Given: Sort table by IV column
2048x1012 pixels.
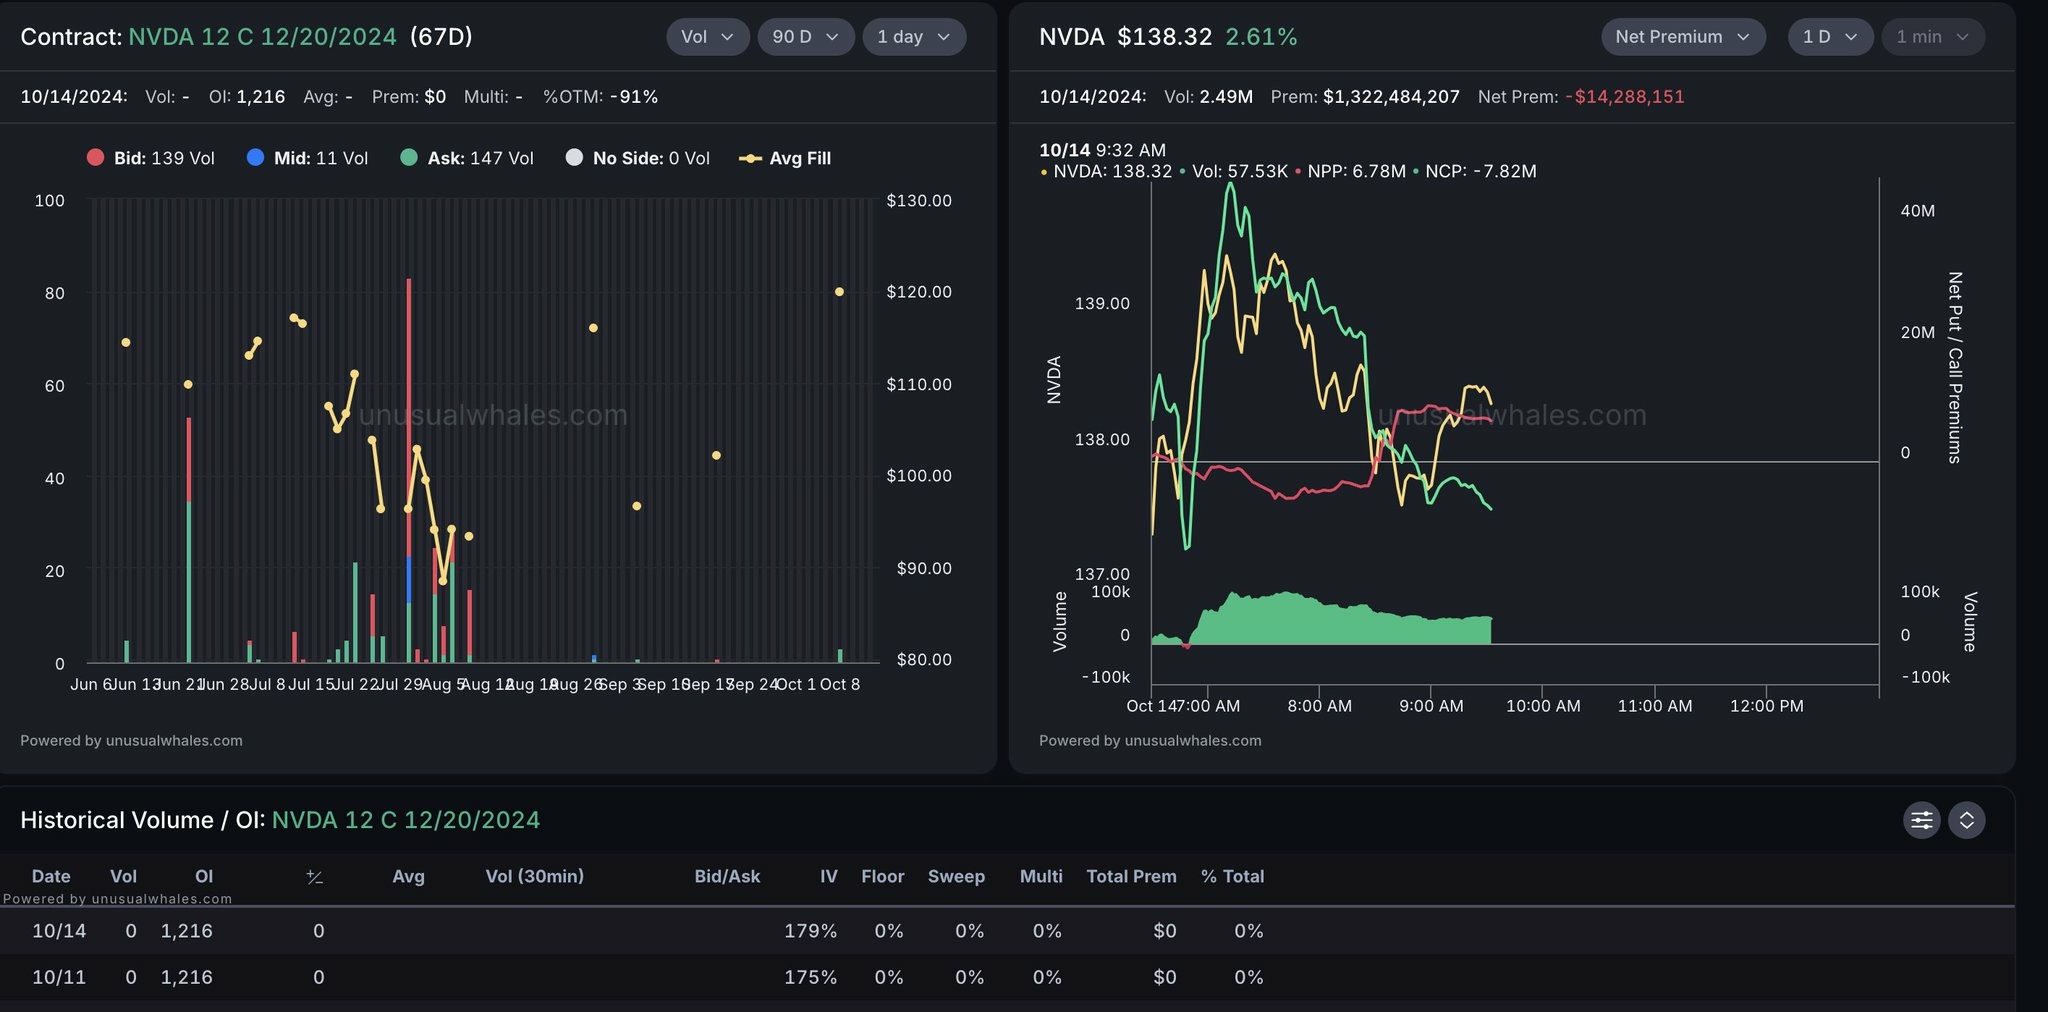Looking at the screenshot, I should [x=828, y=876].
